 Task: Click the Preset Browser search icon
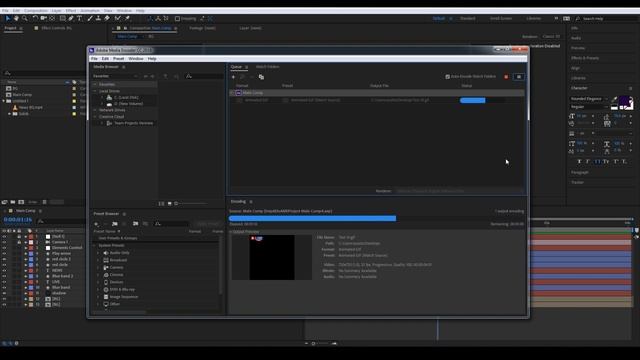click(x=158, y=224)
